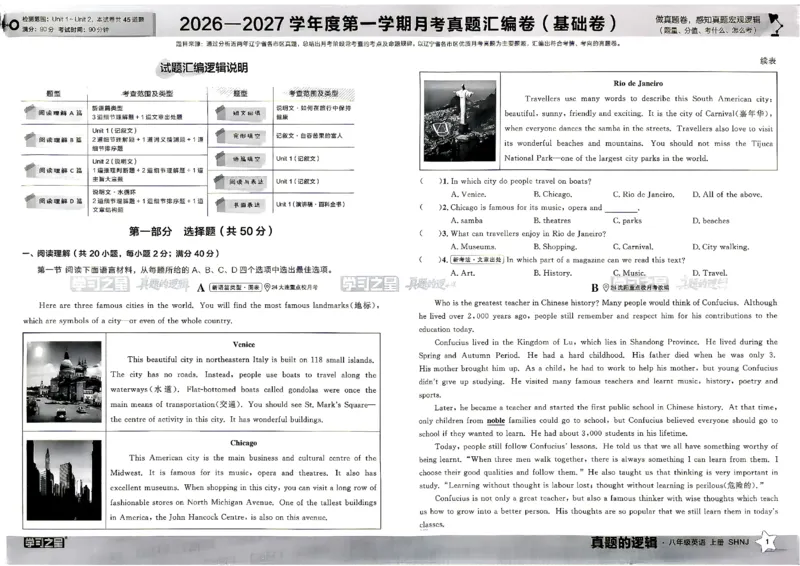Select option 'D. All of the above.'
The width and height of the screenshot is (800, 566).
coord(727,194)
